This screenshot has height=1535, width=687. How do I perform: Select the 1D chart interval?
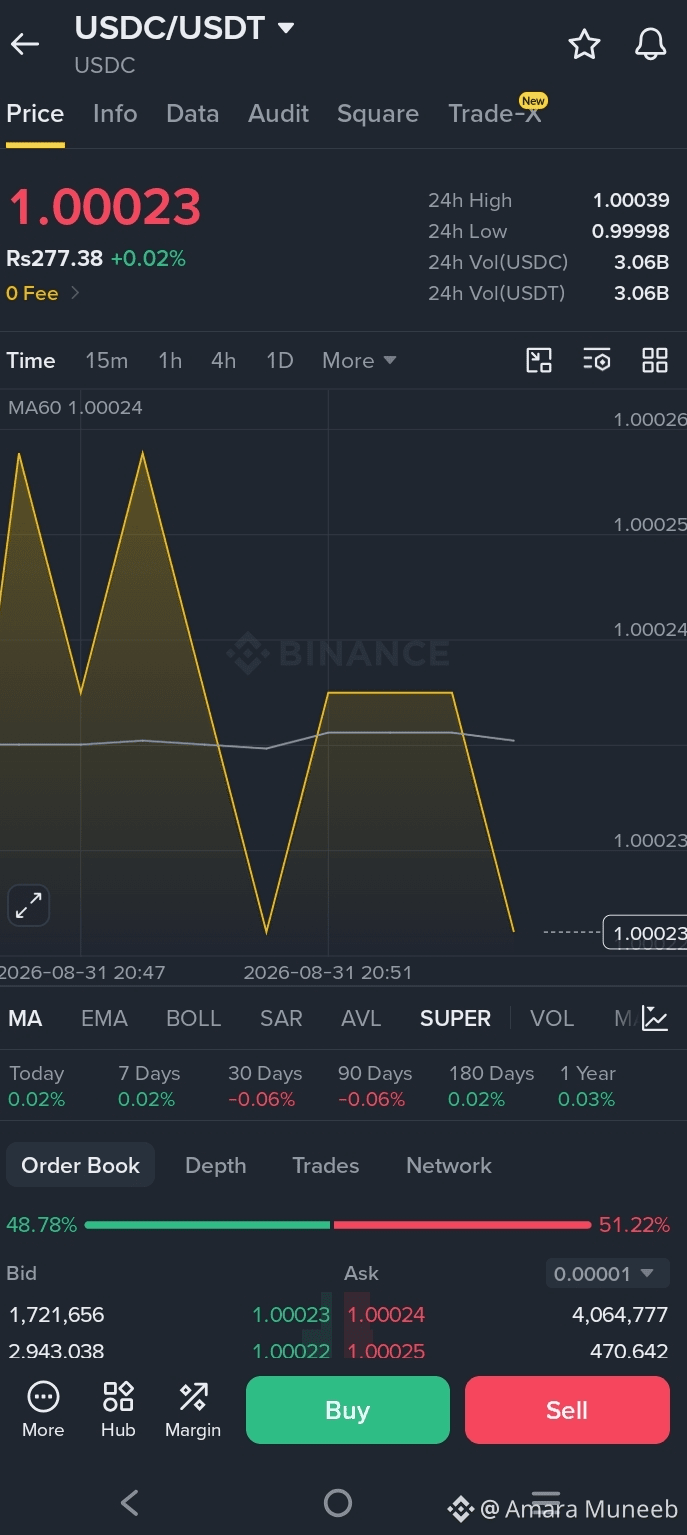[280, 361]
